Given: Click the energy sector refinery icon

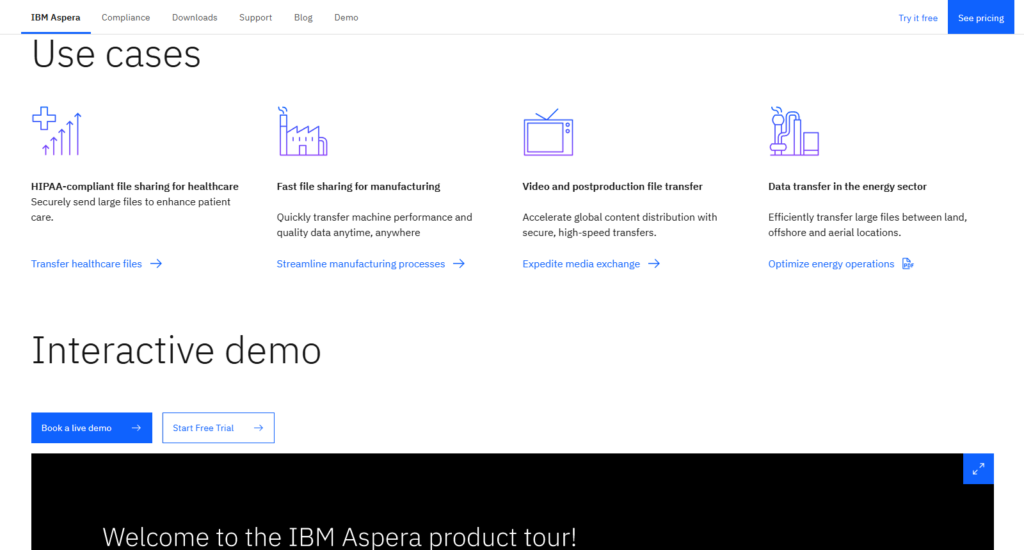Looking at the screenshot, I should (794, 131).
